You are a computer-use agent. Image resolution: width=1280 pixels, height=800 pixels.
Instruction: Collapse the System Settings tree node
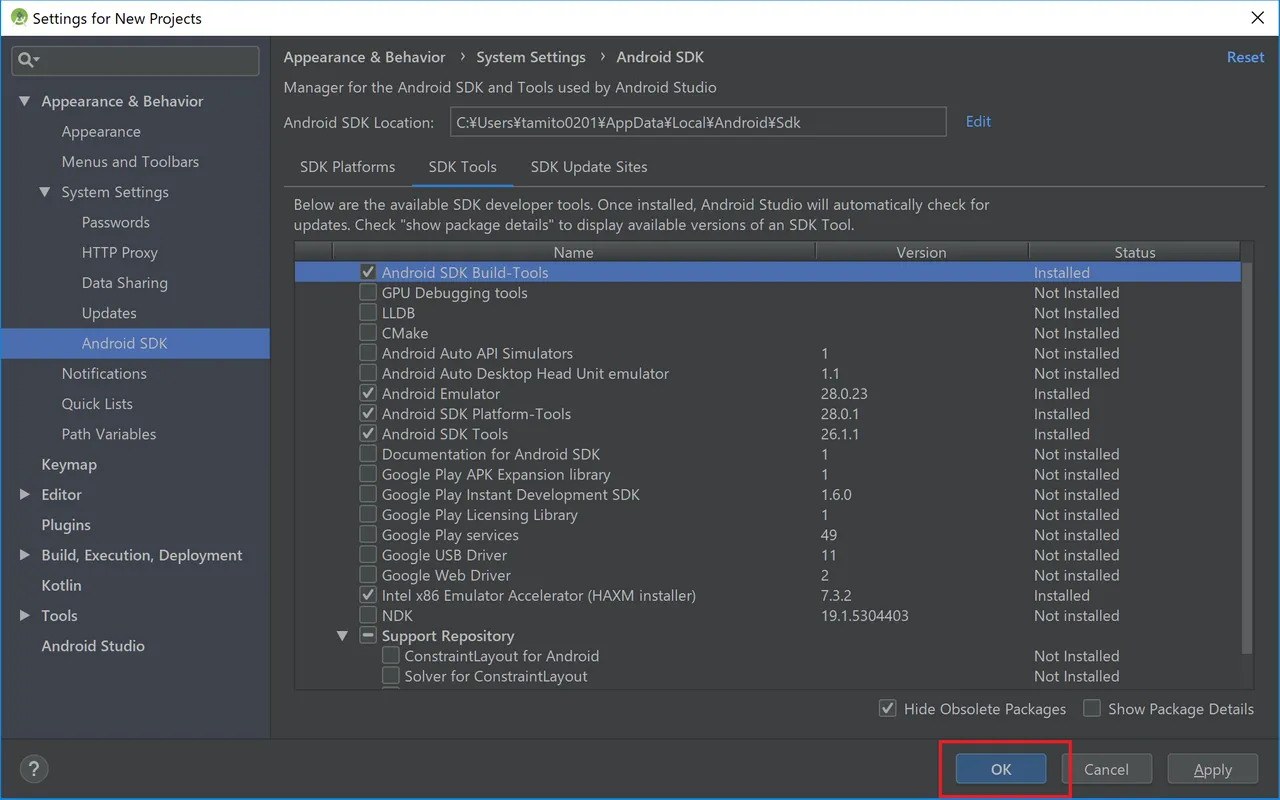(x=45, y=192)
